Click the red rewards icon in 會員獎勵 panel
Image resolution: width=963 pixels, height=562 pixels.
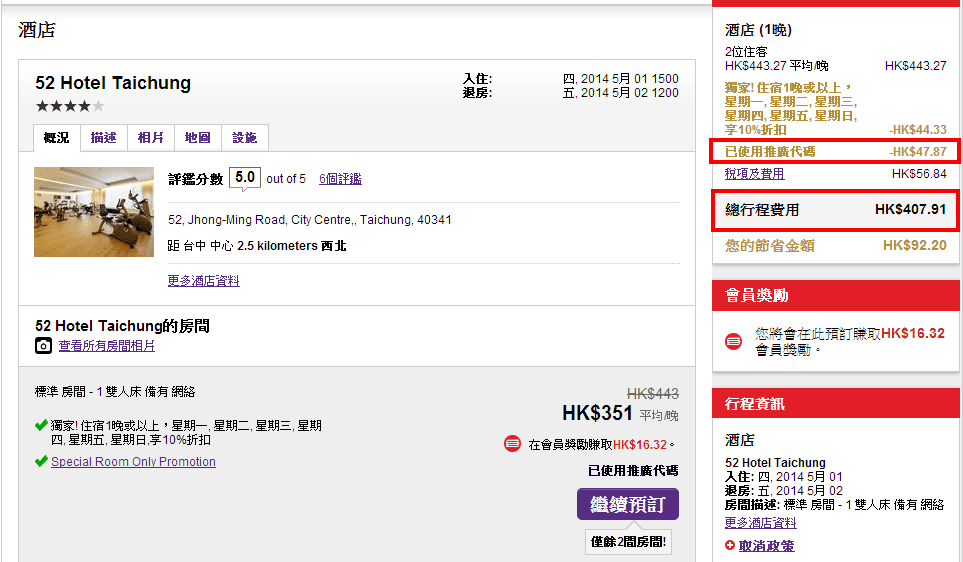coord(733,341)
